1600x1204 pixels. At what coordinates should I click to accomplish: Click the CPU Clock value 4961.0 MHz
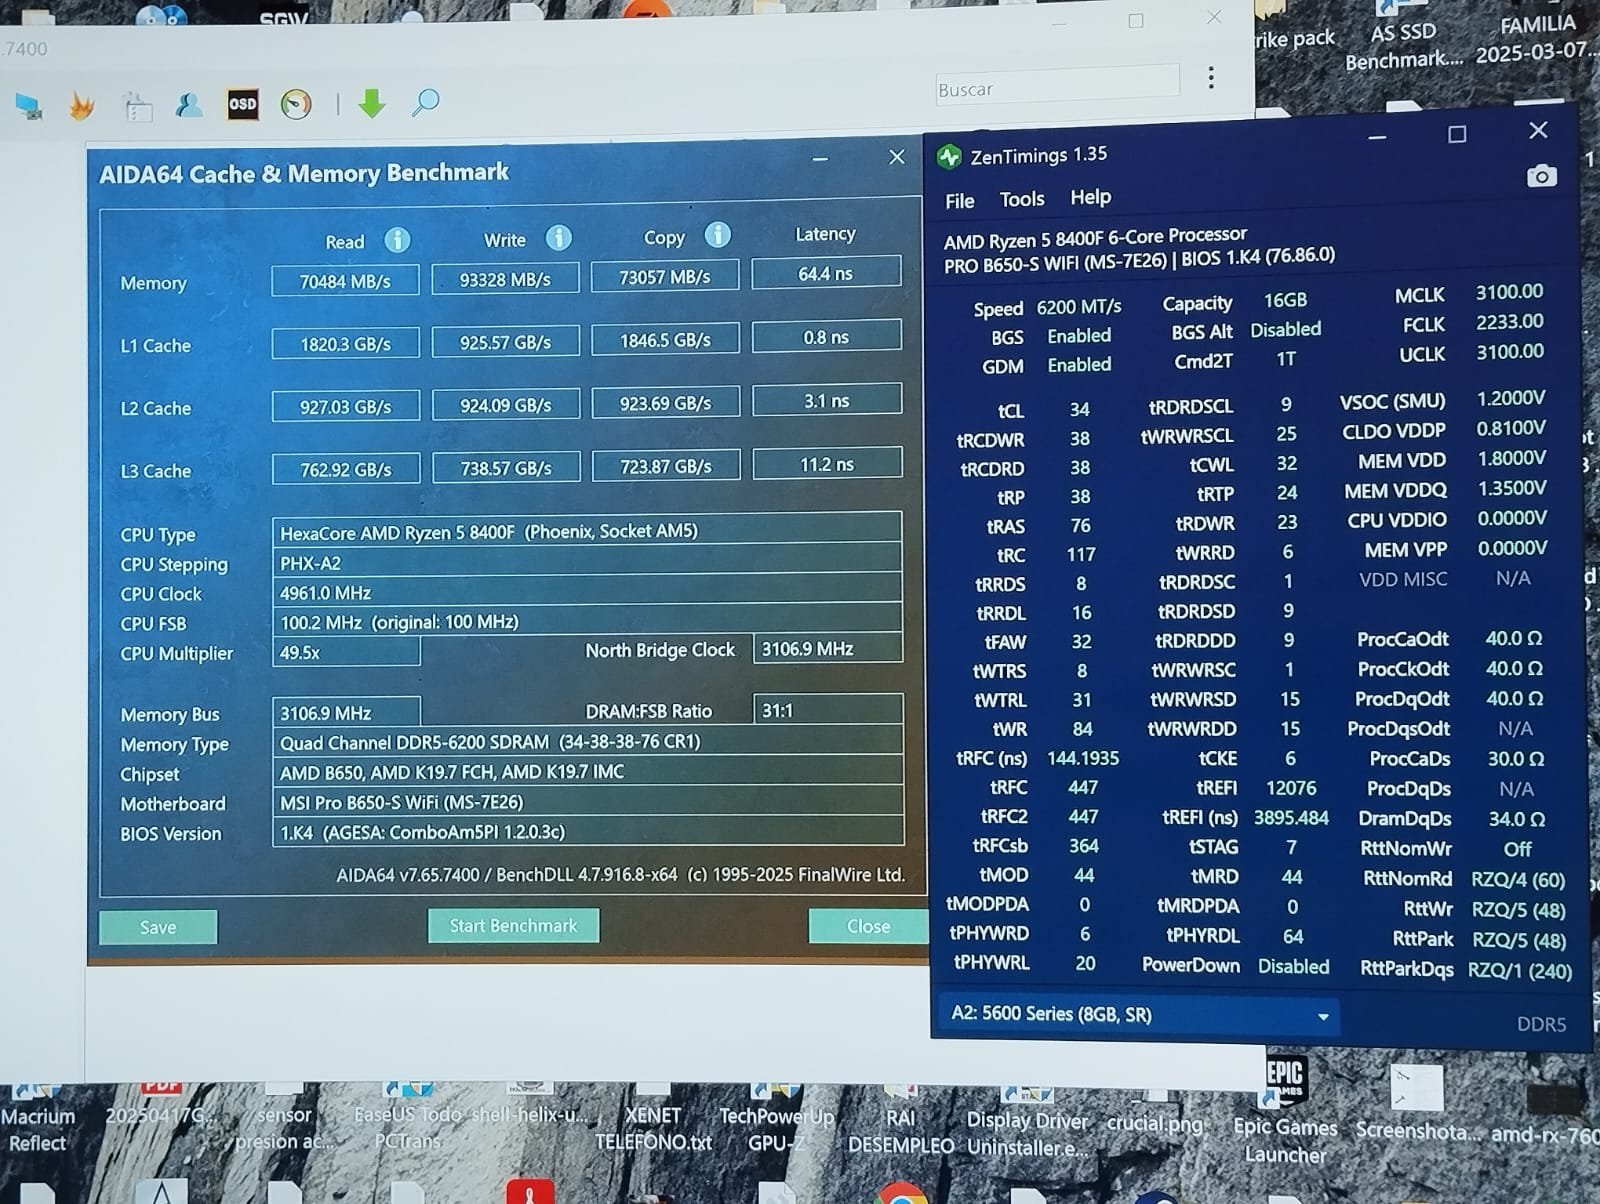[587, 592]
